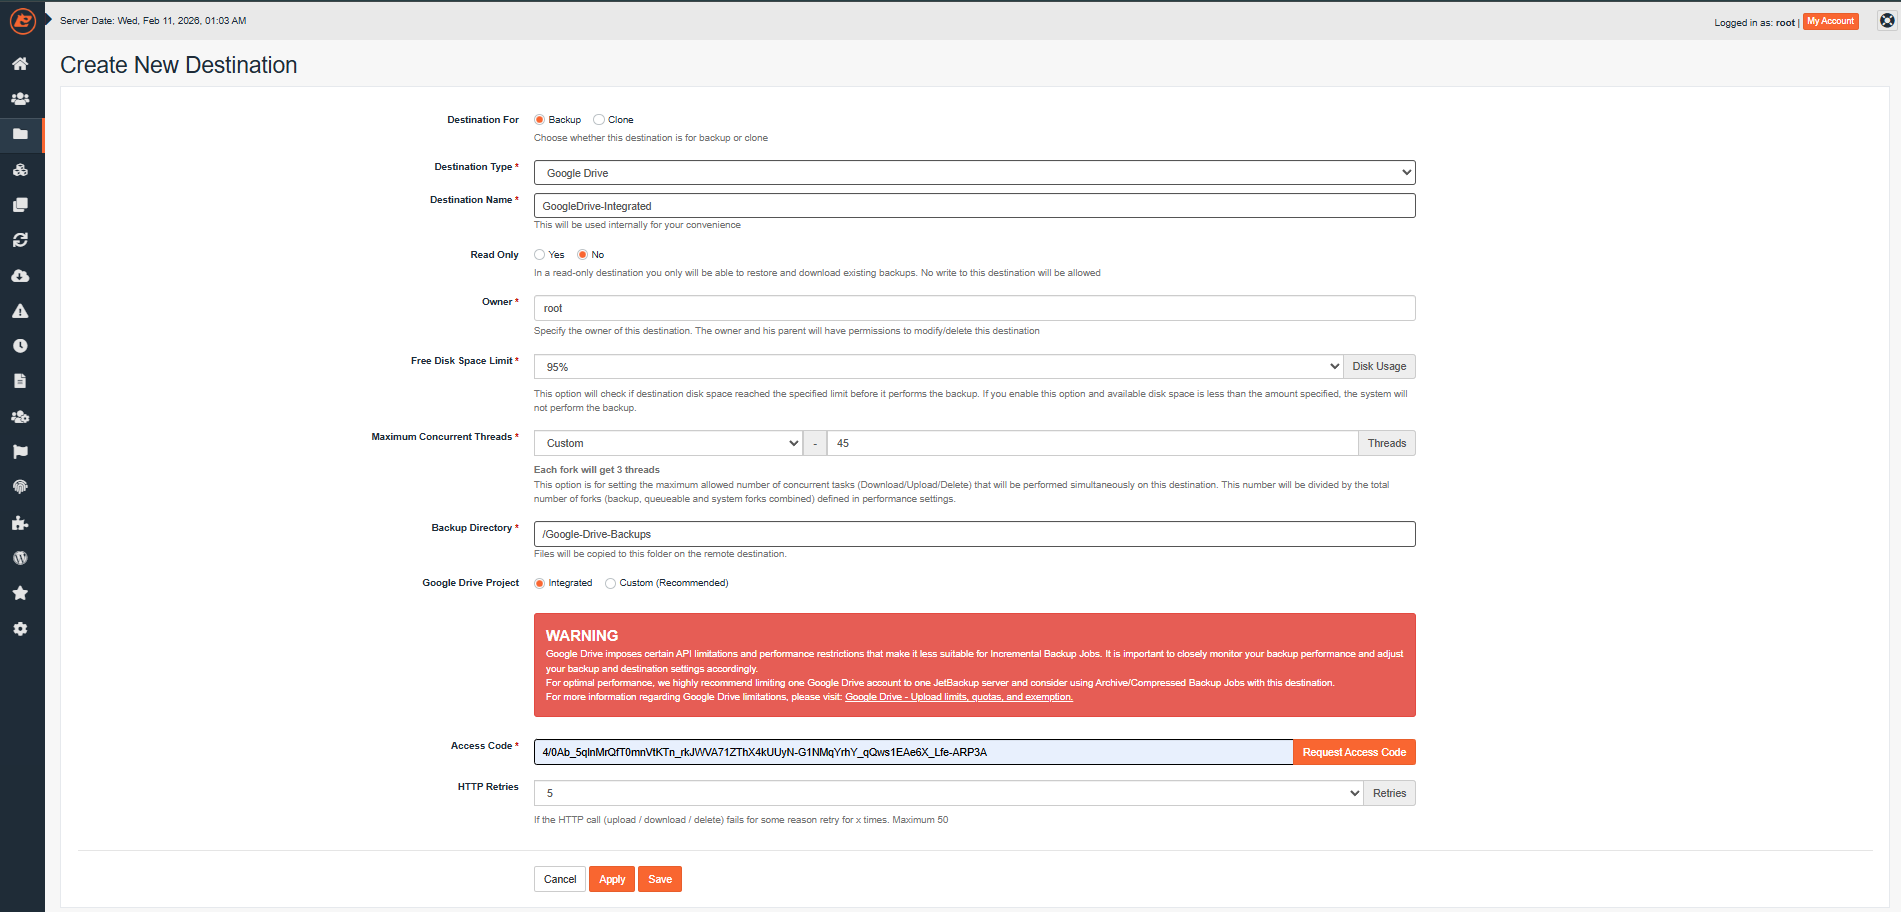Click the cloud download icon in sidebar

[20, 276]
